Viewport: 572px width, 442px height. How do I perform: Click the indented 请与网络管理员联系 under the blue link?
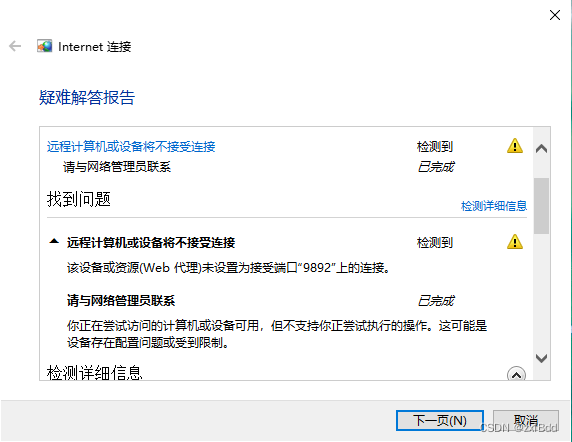tap(117, 167)
